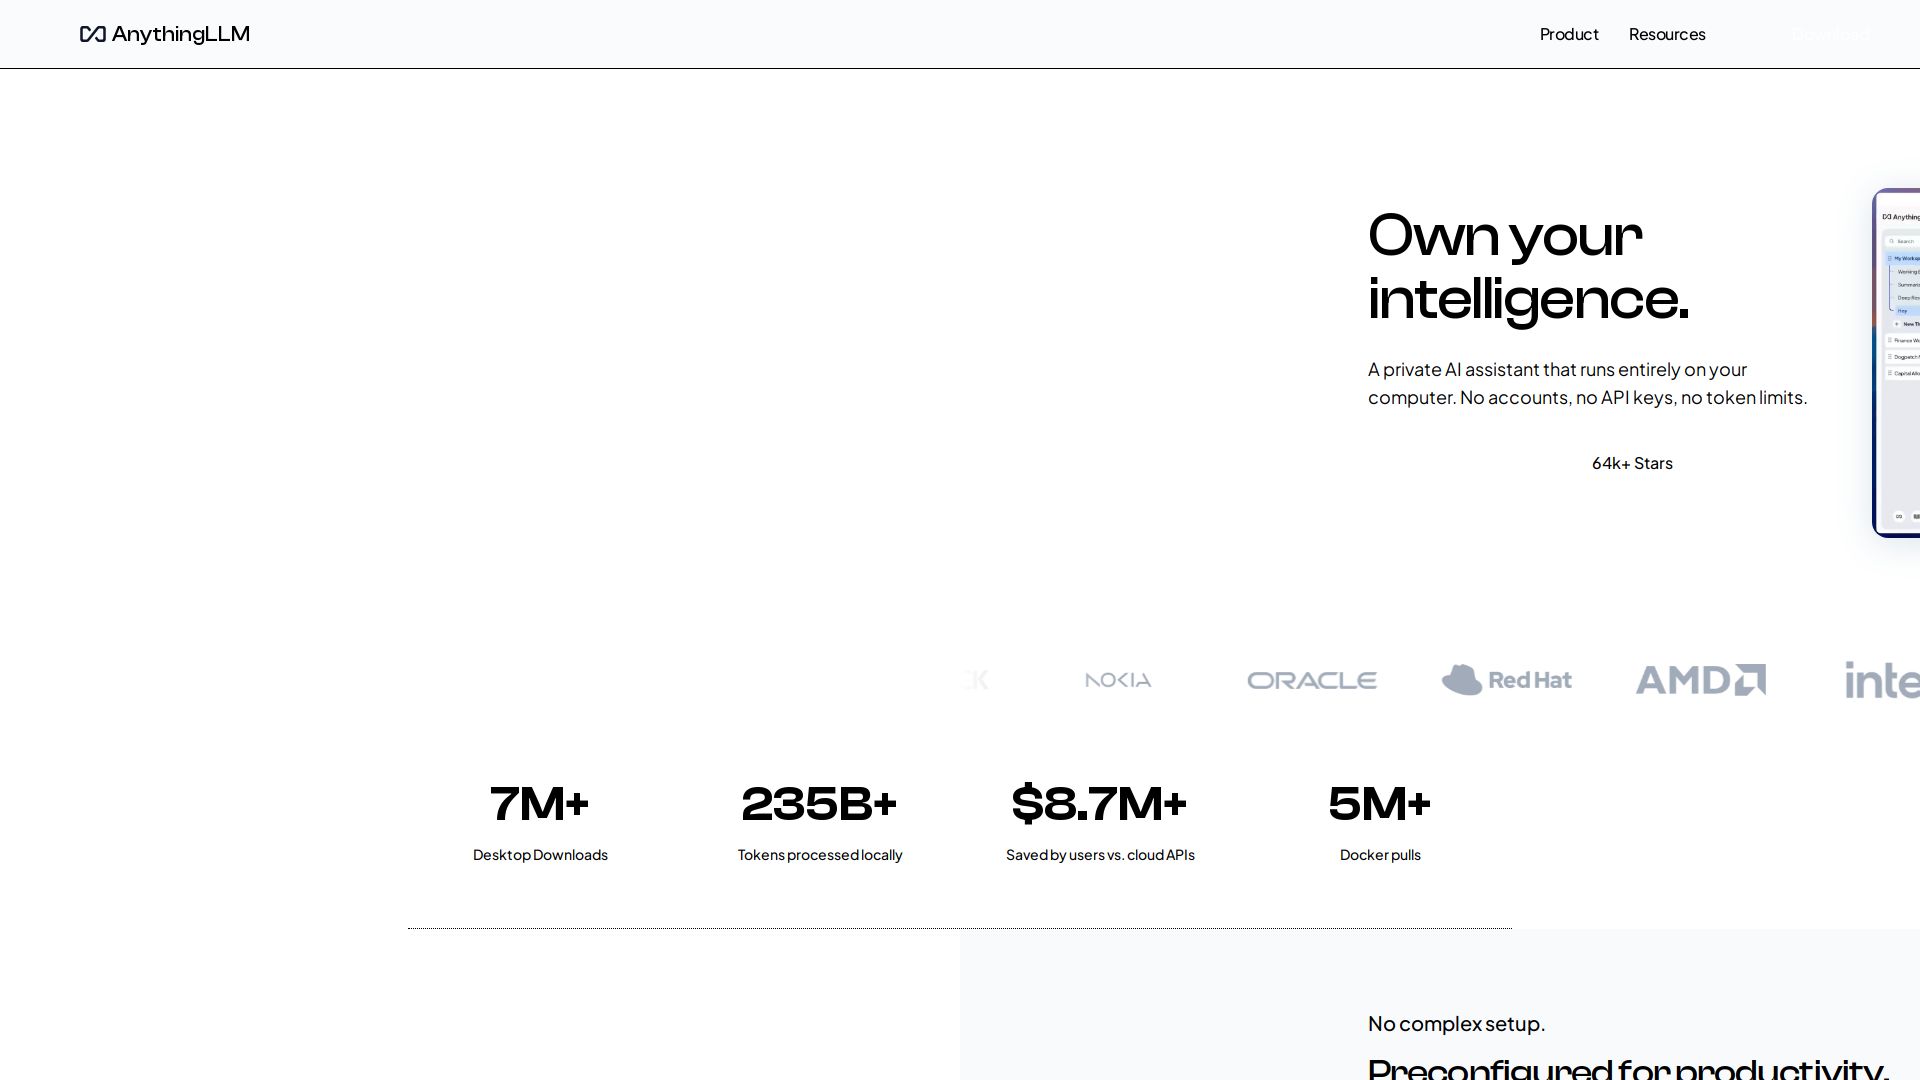
Task: Click the "7M+" statistic
Action: (x=540, y=804)
